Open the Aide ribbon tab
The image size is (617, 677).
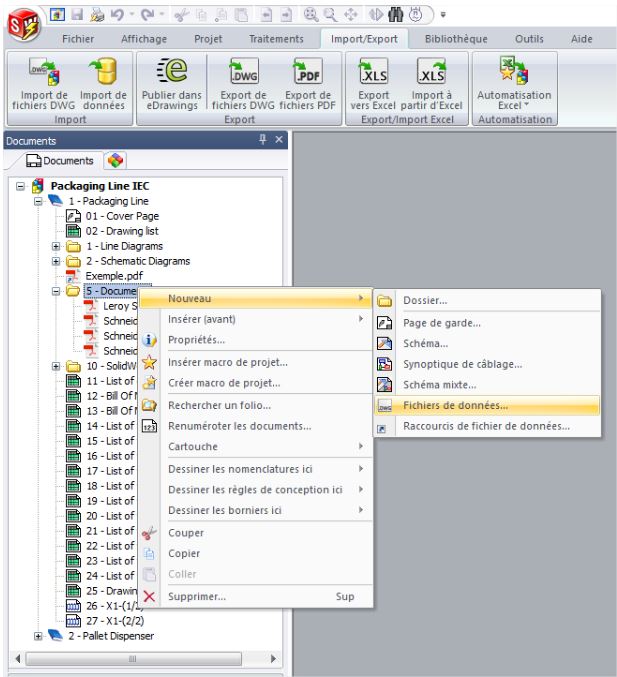(x=582, y=39)
